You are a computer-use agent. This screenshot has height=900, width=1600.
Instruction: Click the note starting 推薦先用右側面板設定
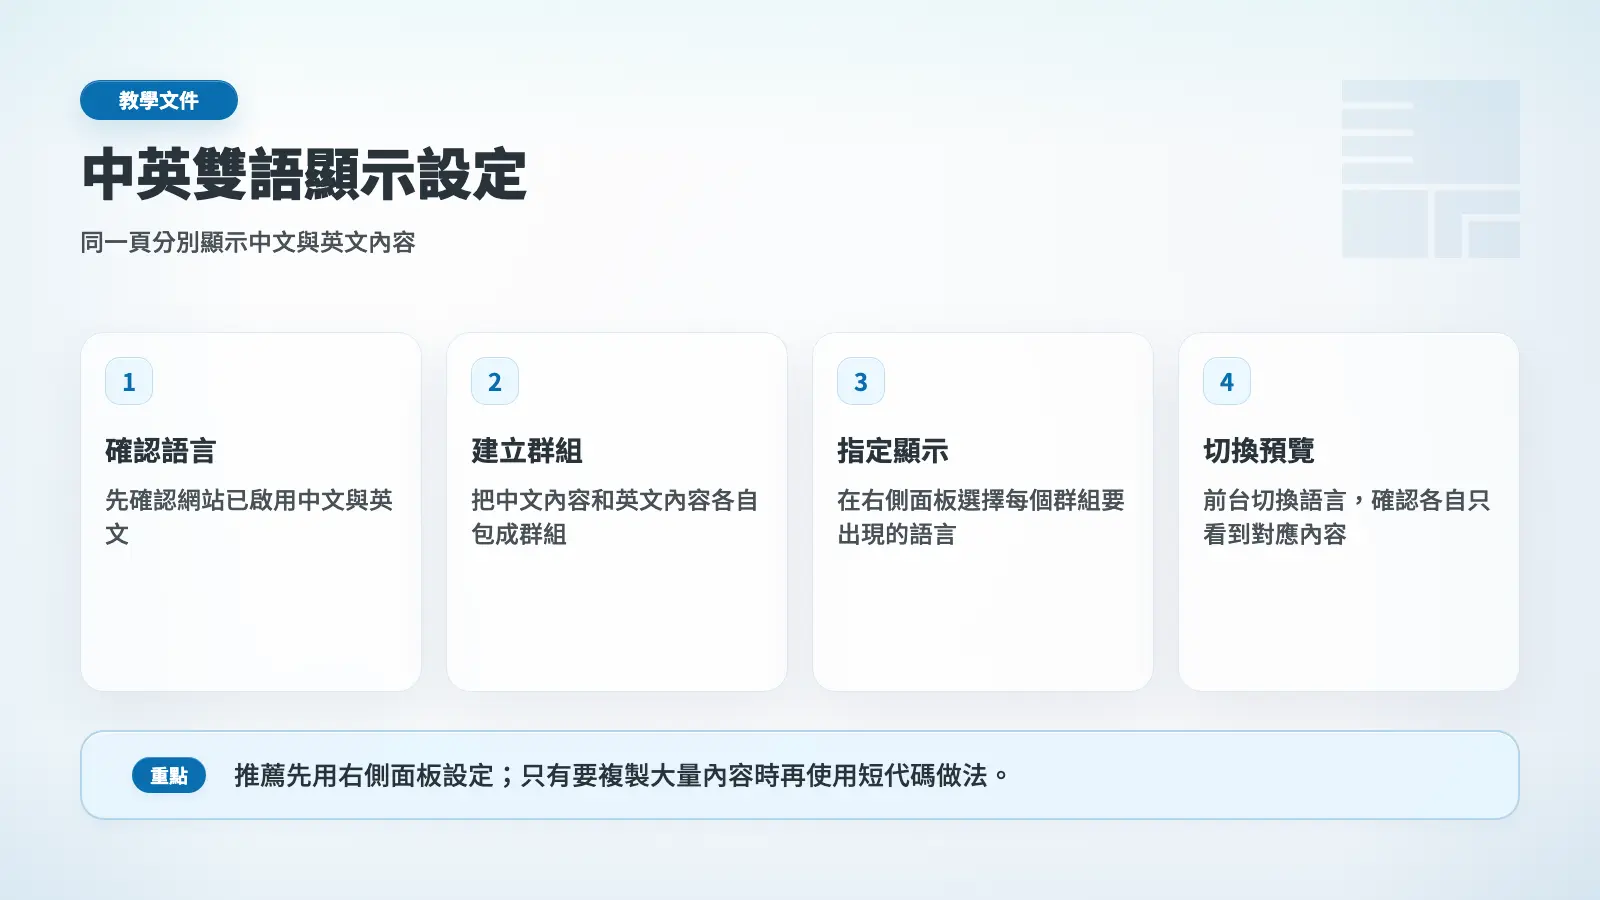tap(622, 775)
